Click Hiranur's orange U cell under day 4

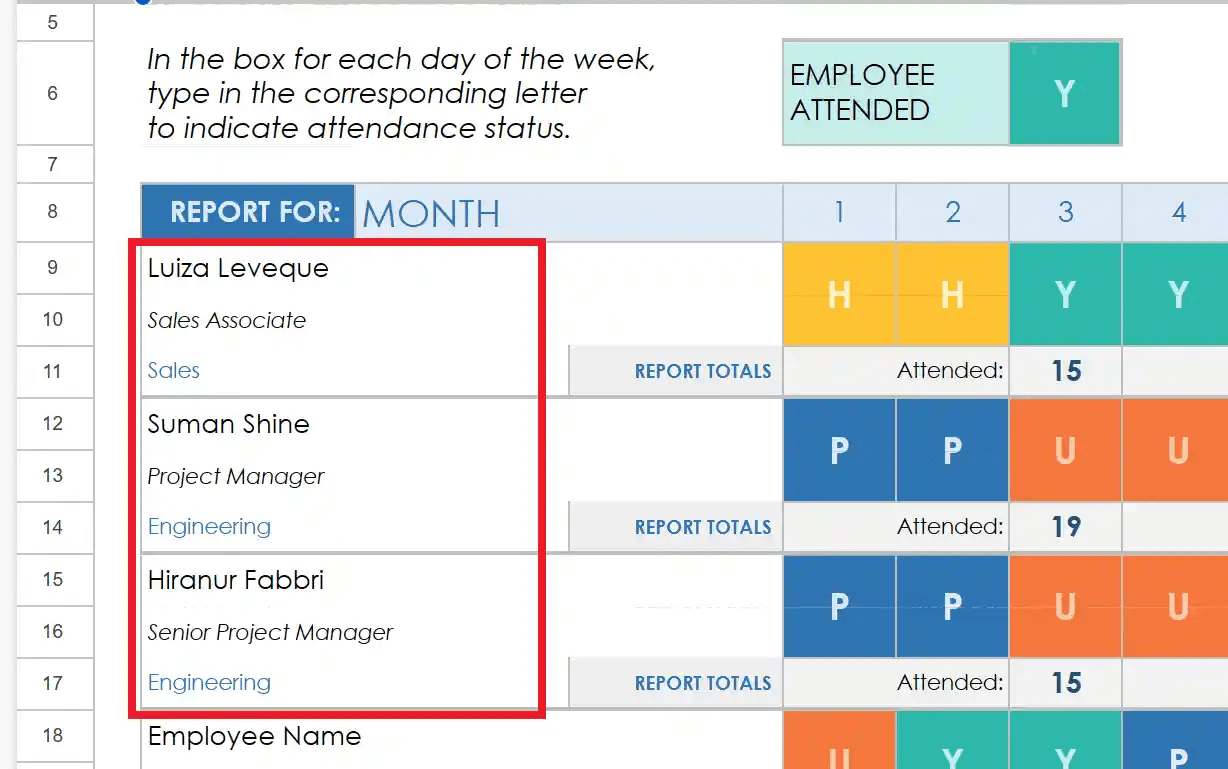tap(1177, 606)
